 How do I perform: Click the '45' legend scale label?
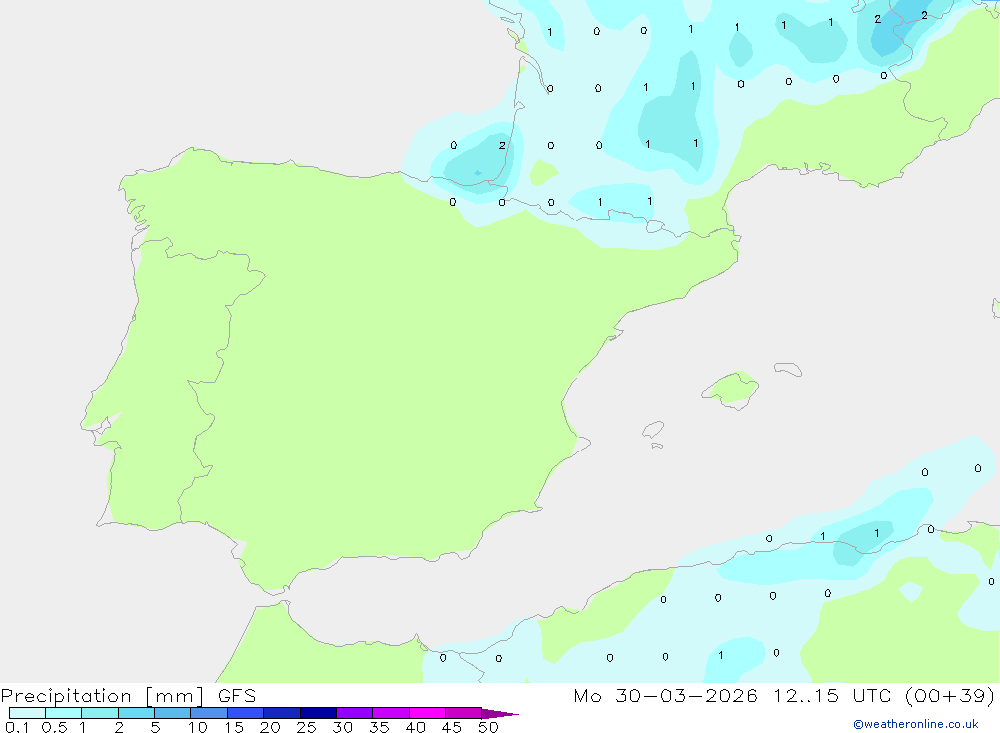coord(452,727)
